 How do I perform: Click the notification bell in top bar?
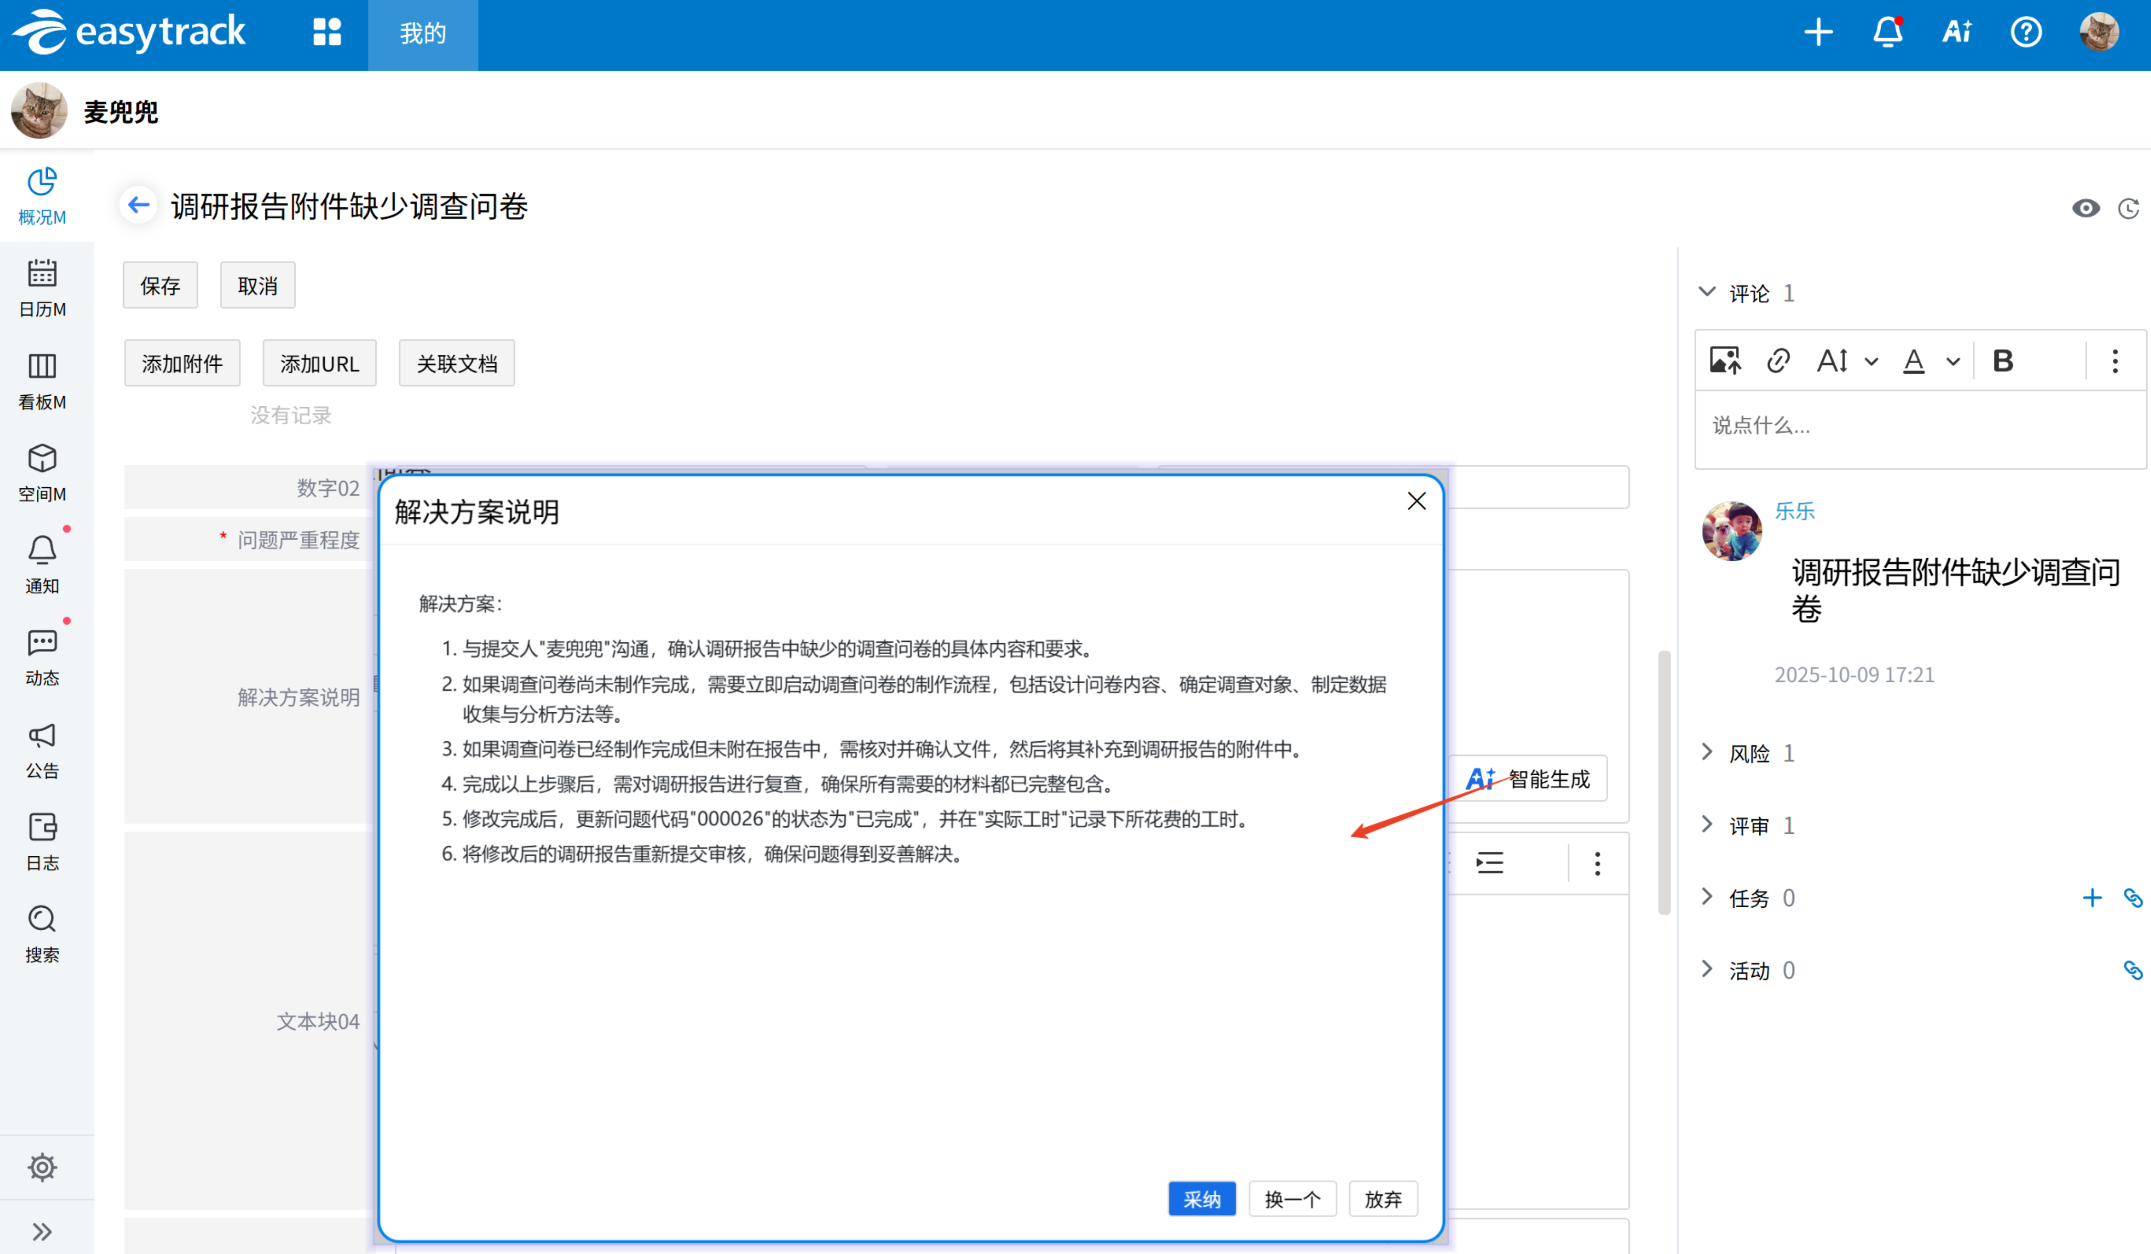1887,33
